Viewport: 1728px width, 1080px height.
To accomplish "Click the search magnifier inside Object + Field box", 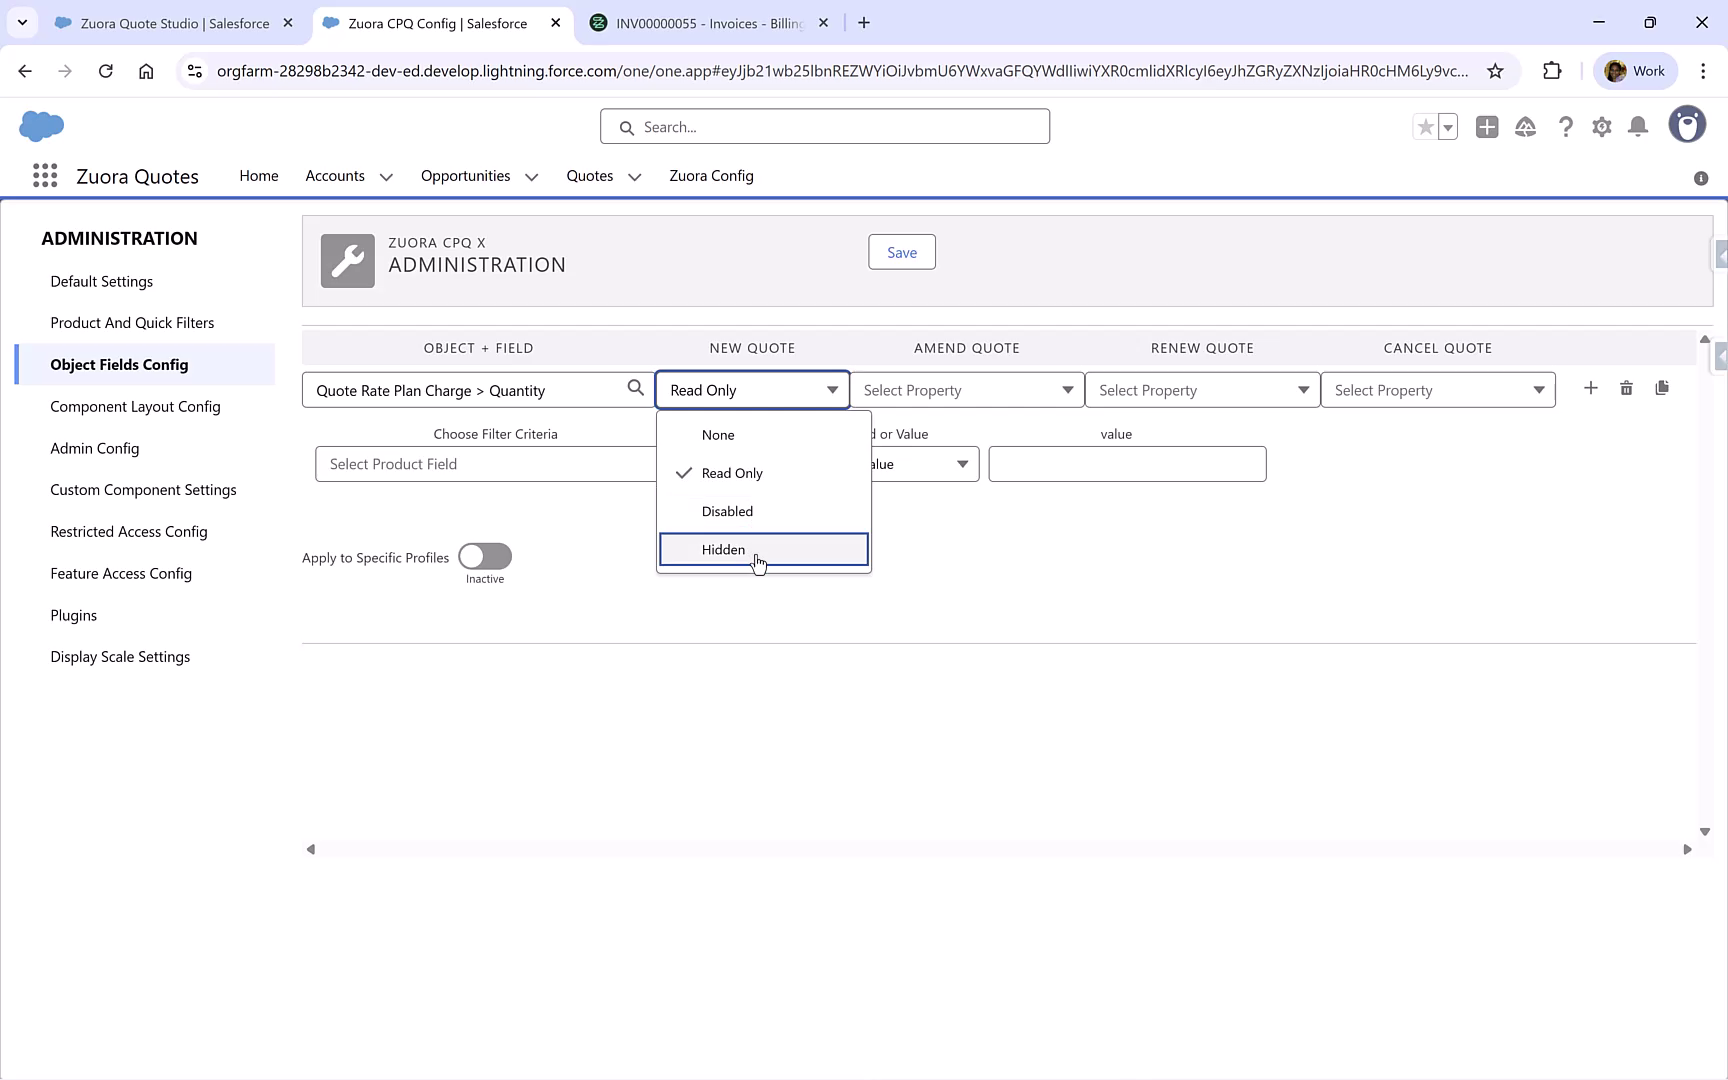I will [x=635, y=388].
